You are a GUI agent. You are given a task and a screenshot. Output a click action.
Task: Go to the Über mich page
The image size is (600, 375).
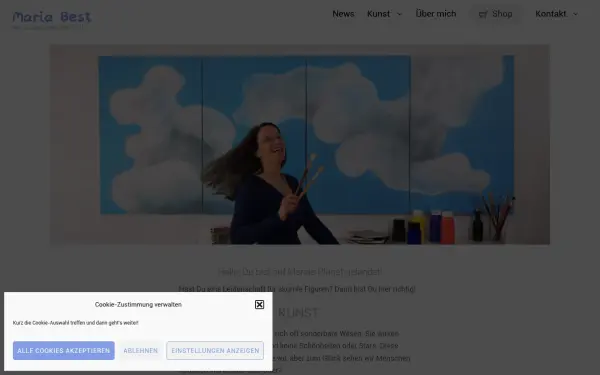click(436, 14)
